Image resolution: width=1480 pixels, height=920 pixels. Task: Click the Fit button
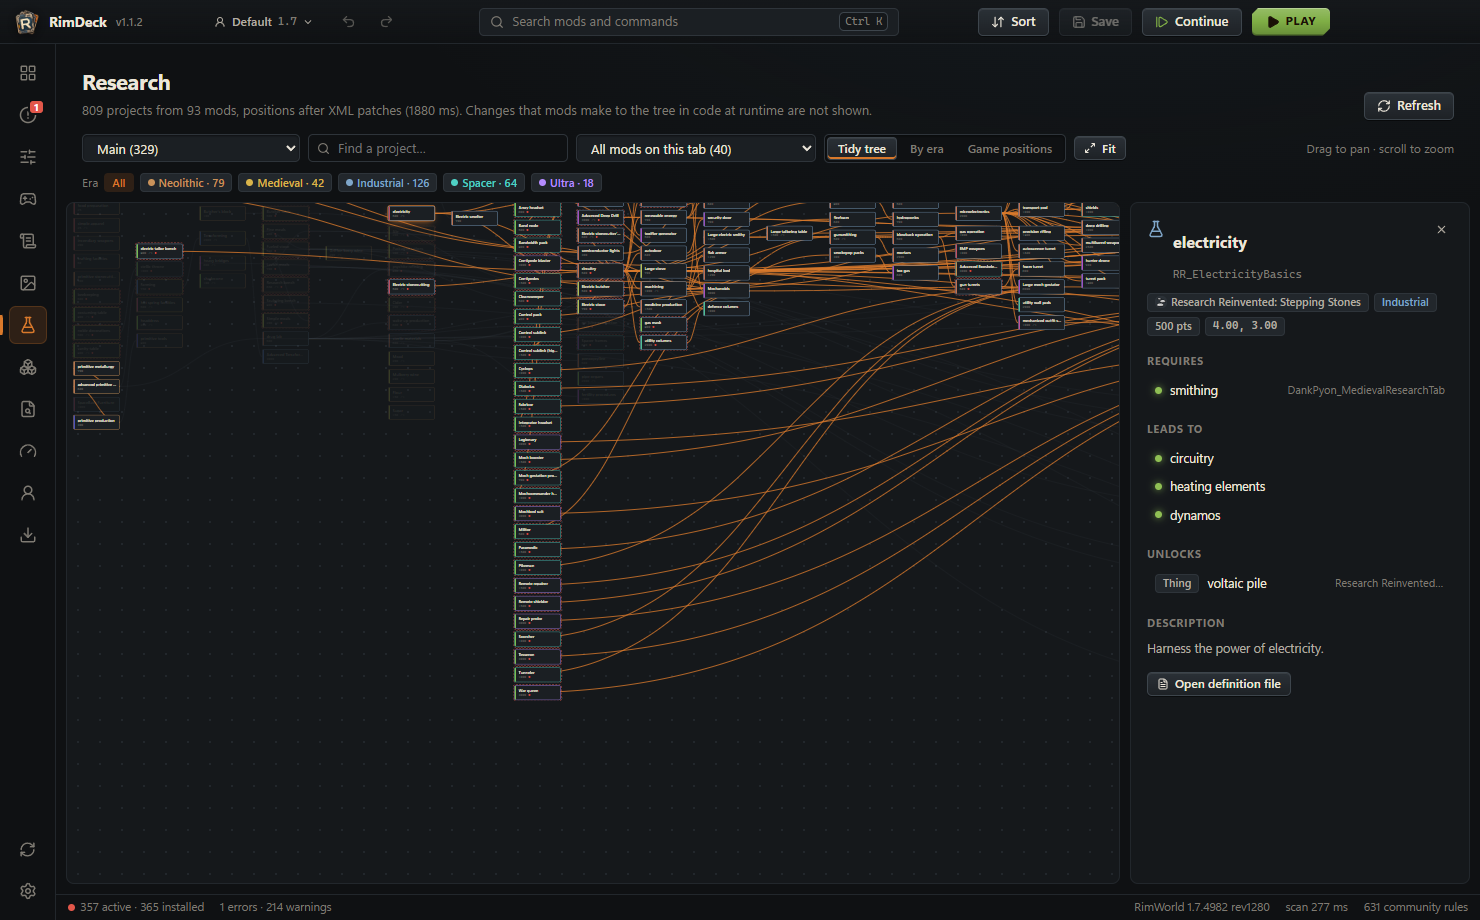coord(1100,149)
